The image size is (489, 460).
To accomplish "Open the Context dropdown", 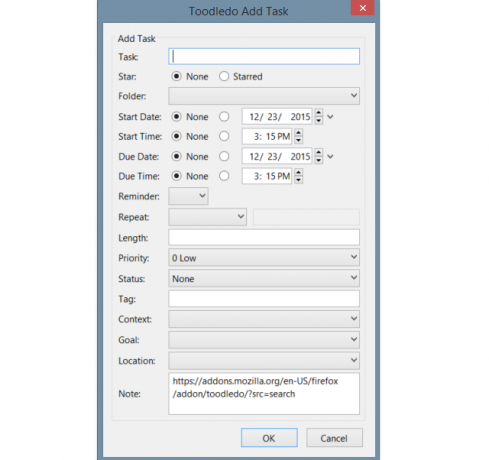I will click(x=264, y=319).
